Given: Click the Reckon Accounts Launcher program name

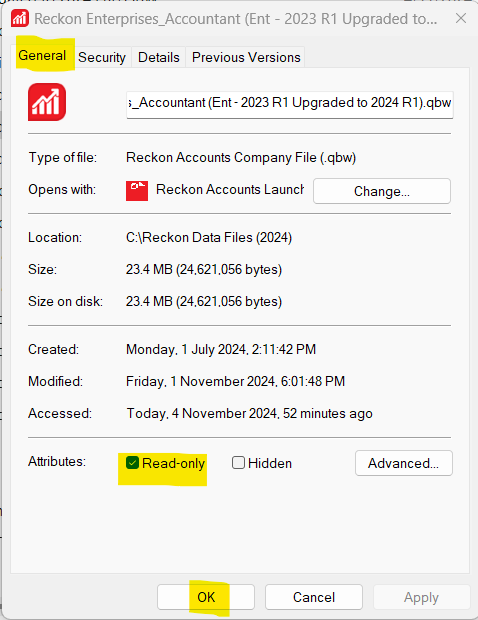Looking at the screenshot, I should tap(230, 189).
